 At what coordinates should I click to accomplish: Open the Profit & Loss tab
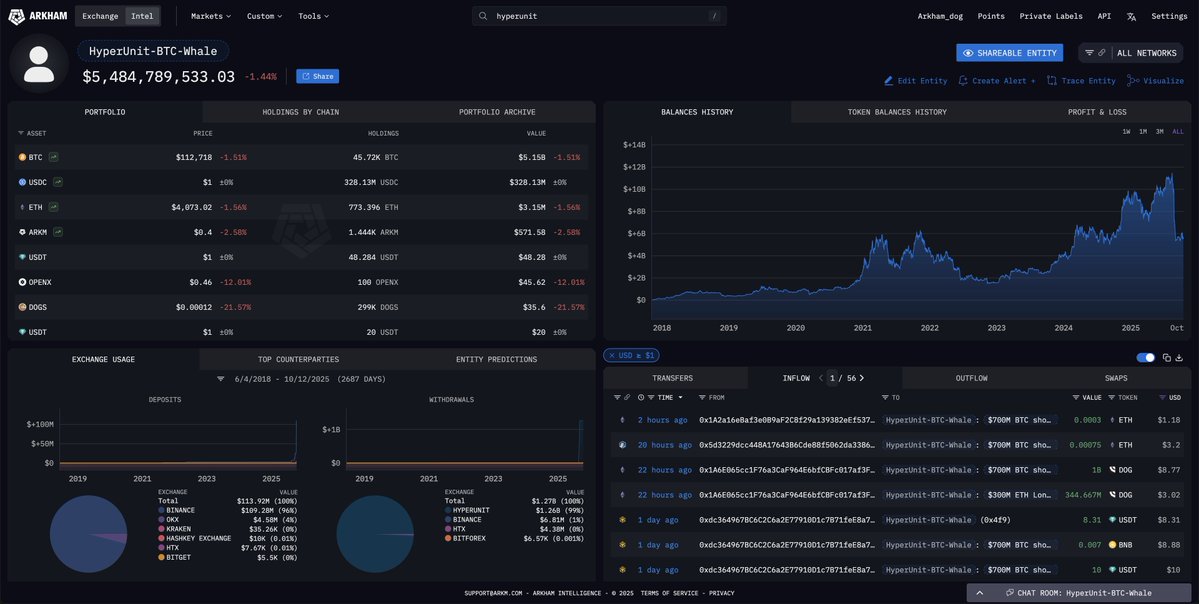click(x=1096, y=112)
